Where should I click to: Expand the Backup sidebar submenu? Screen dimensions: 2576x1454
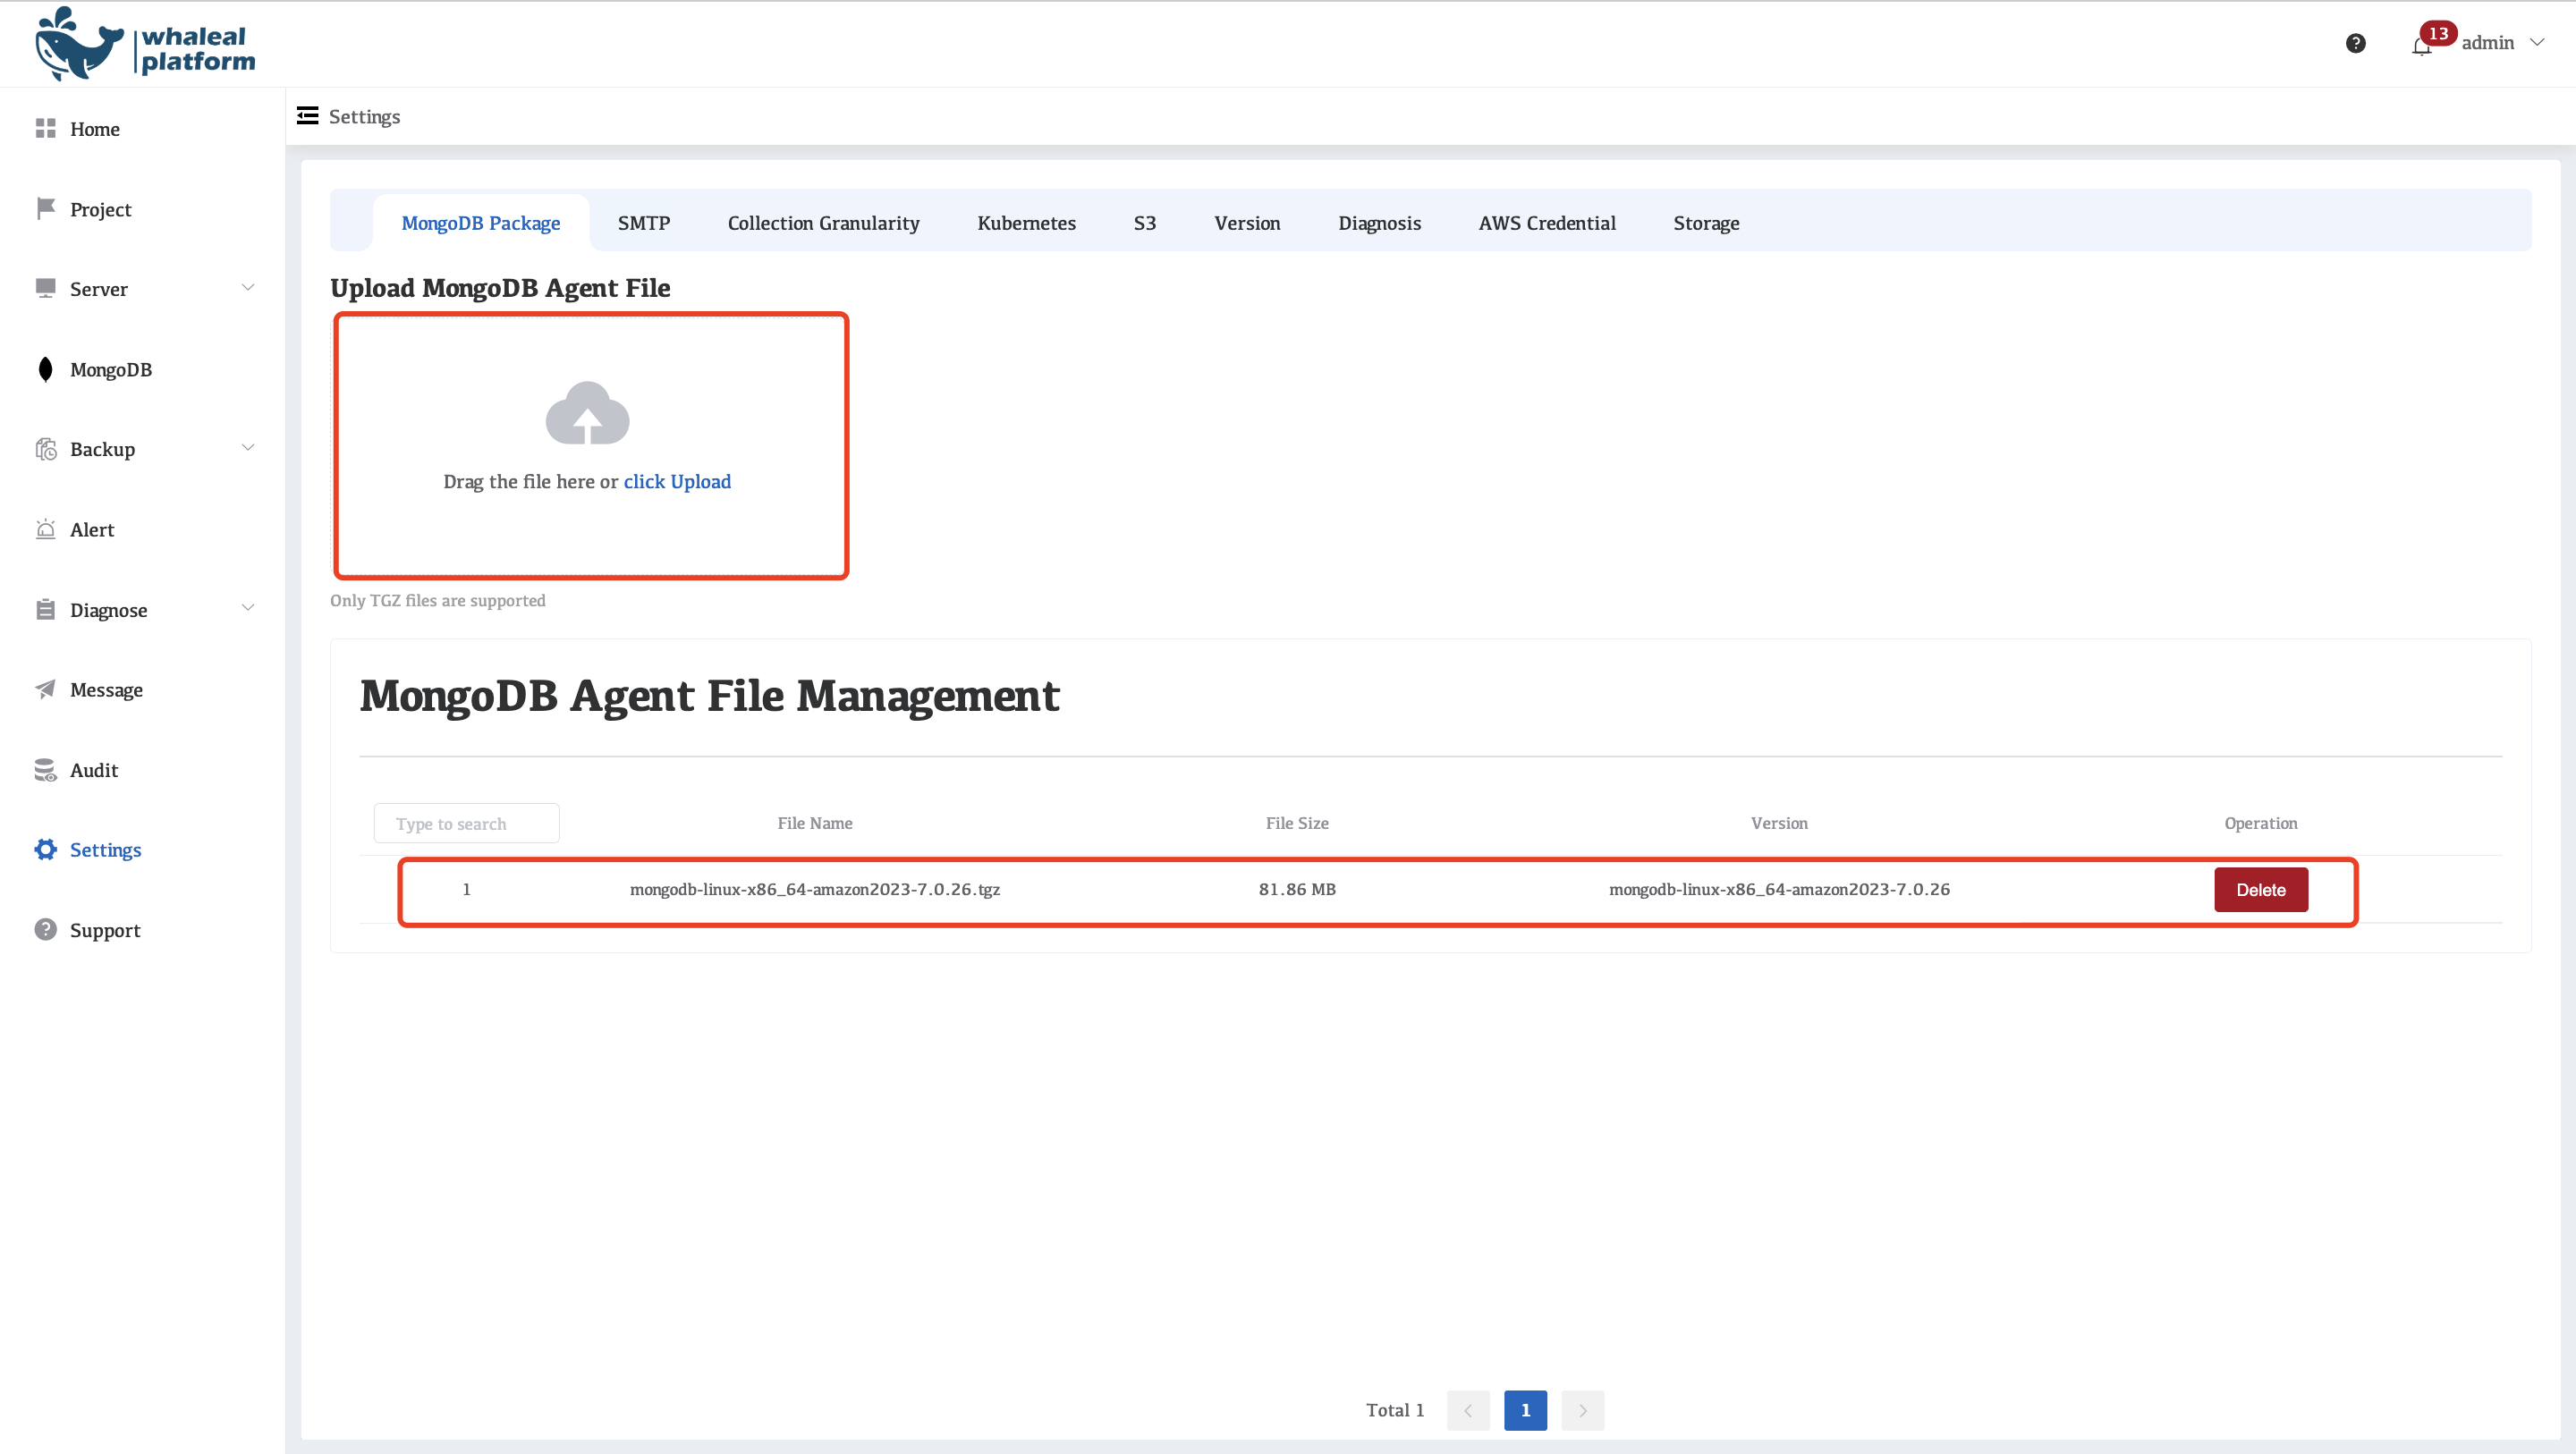pos(248,448)
